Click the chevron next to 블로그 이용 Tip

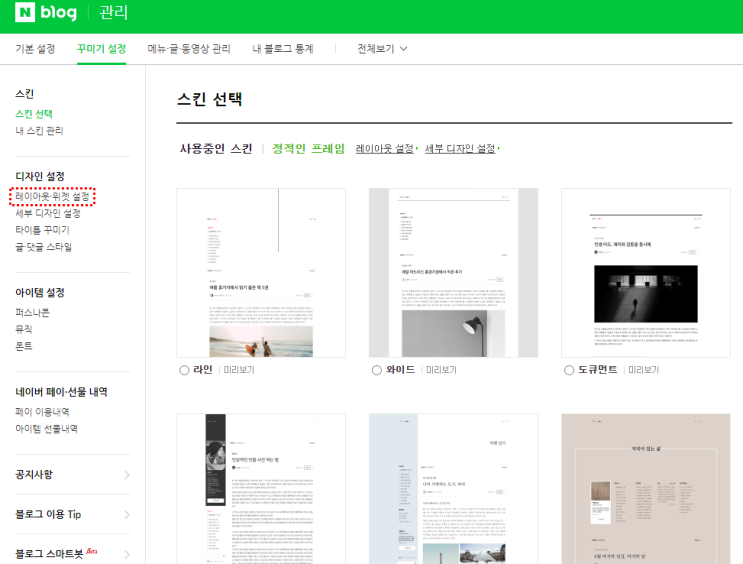(x=127, y=514)
